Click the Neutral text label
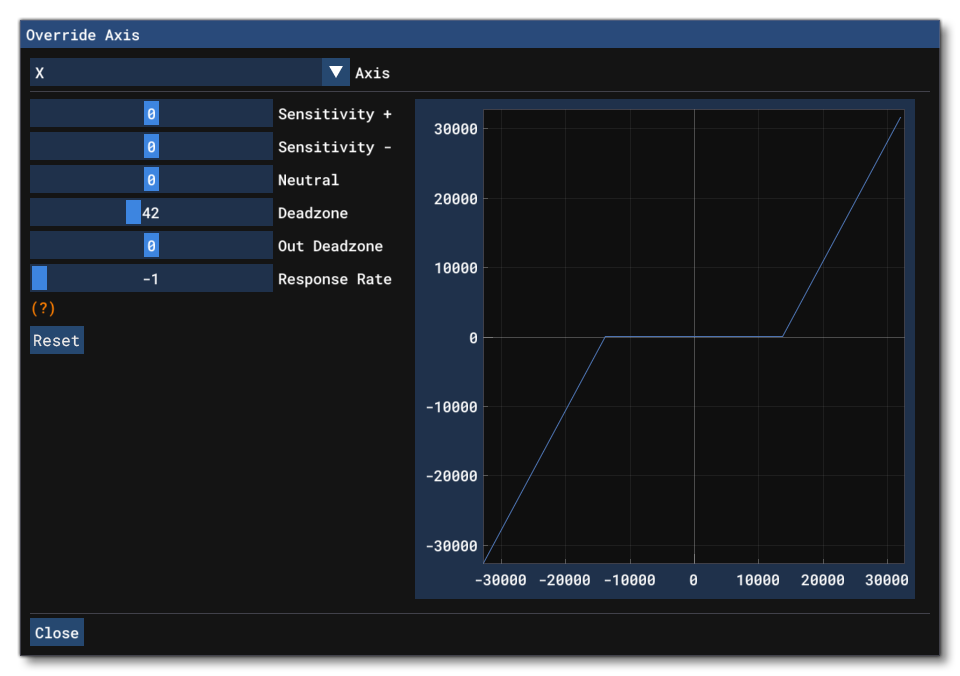 tap(308, 180)
